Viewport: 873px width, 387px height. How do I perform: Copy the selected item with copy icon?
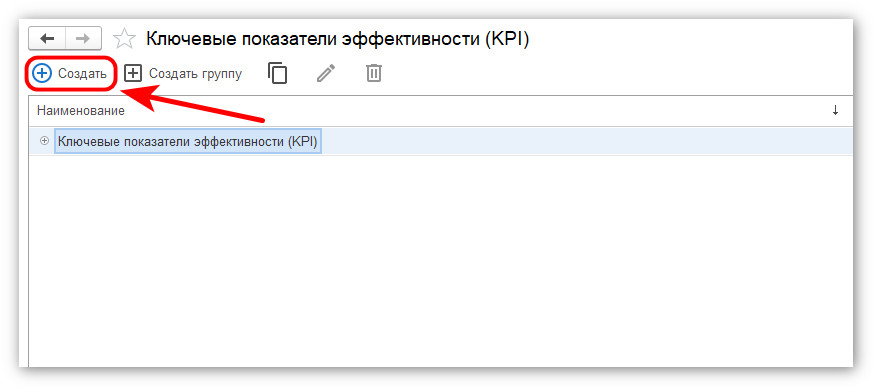tap(278, 73)
